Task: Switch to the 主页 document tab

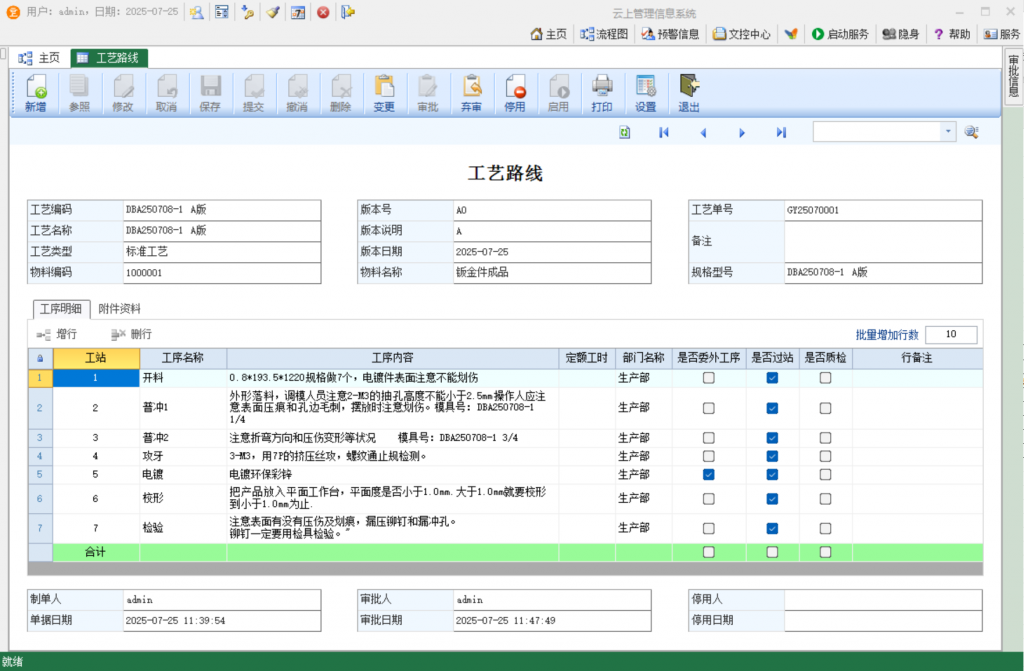Action: tap(40, 58)
